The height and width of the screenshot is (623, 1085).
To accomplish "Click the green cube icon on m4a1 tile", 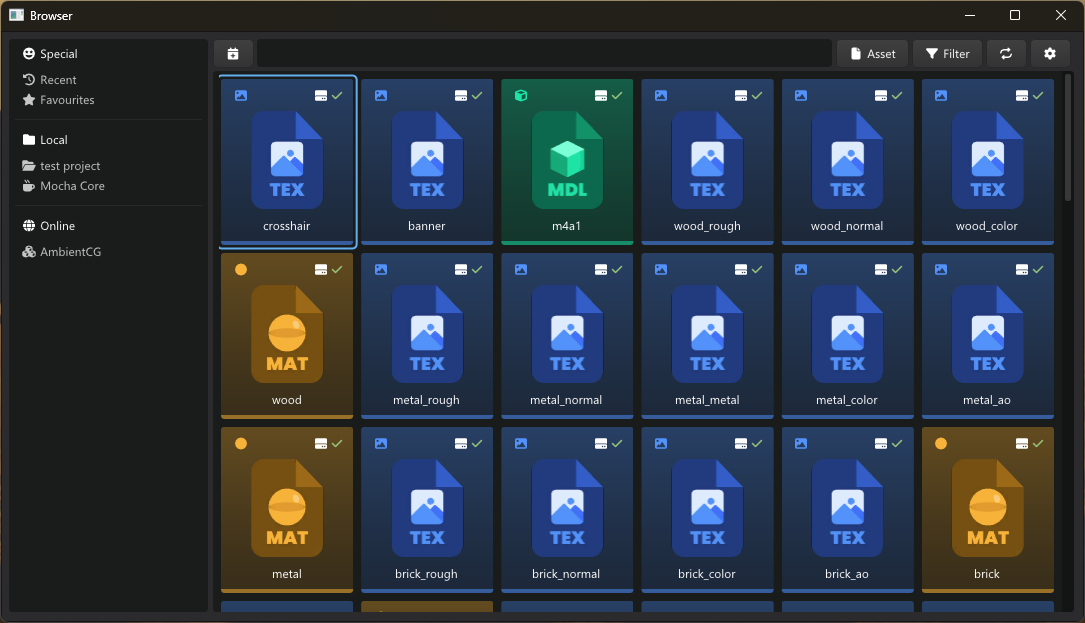I will click(521, 95).
